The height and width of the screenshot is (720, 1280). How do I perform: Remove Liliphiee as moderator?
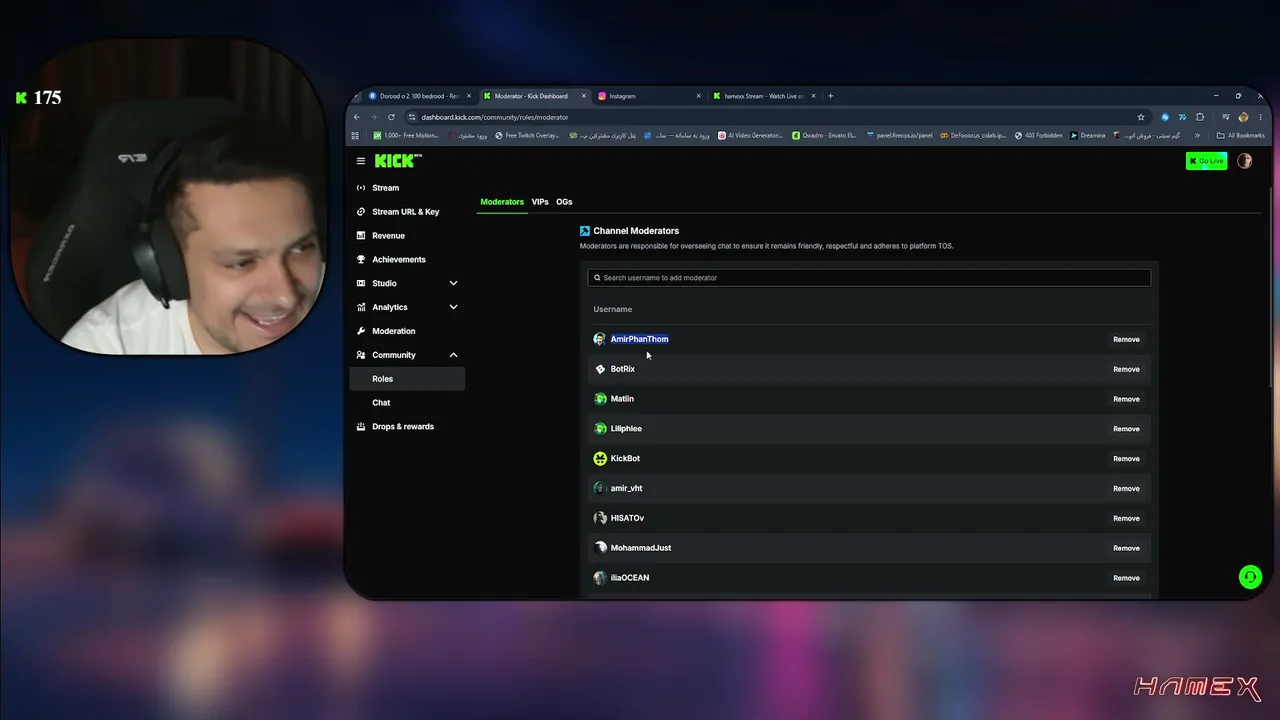[x=1126, y=429]
